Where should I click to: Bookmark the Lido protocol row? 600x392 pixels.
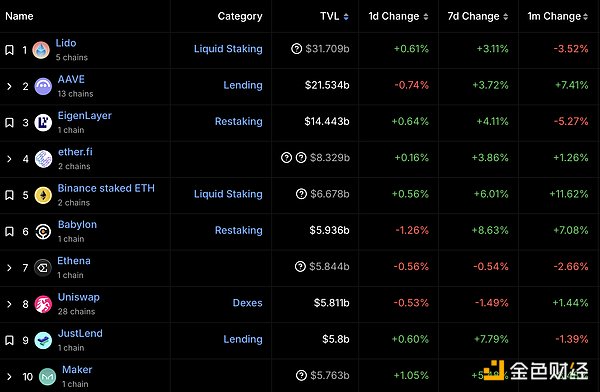10,50
